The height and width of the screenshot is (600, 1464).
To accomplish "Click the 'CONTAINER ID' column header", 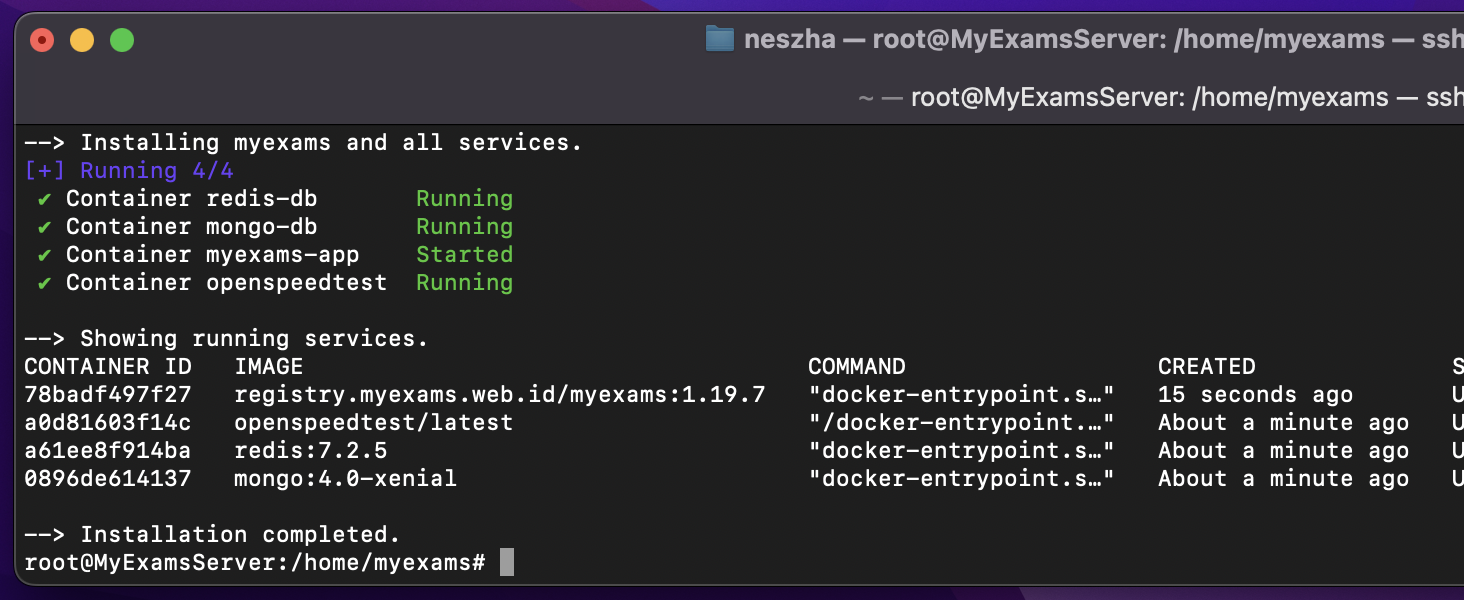I will (x=108, y=367).
